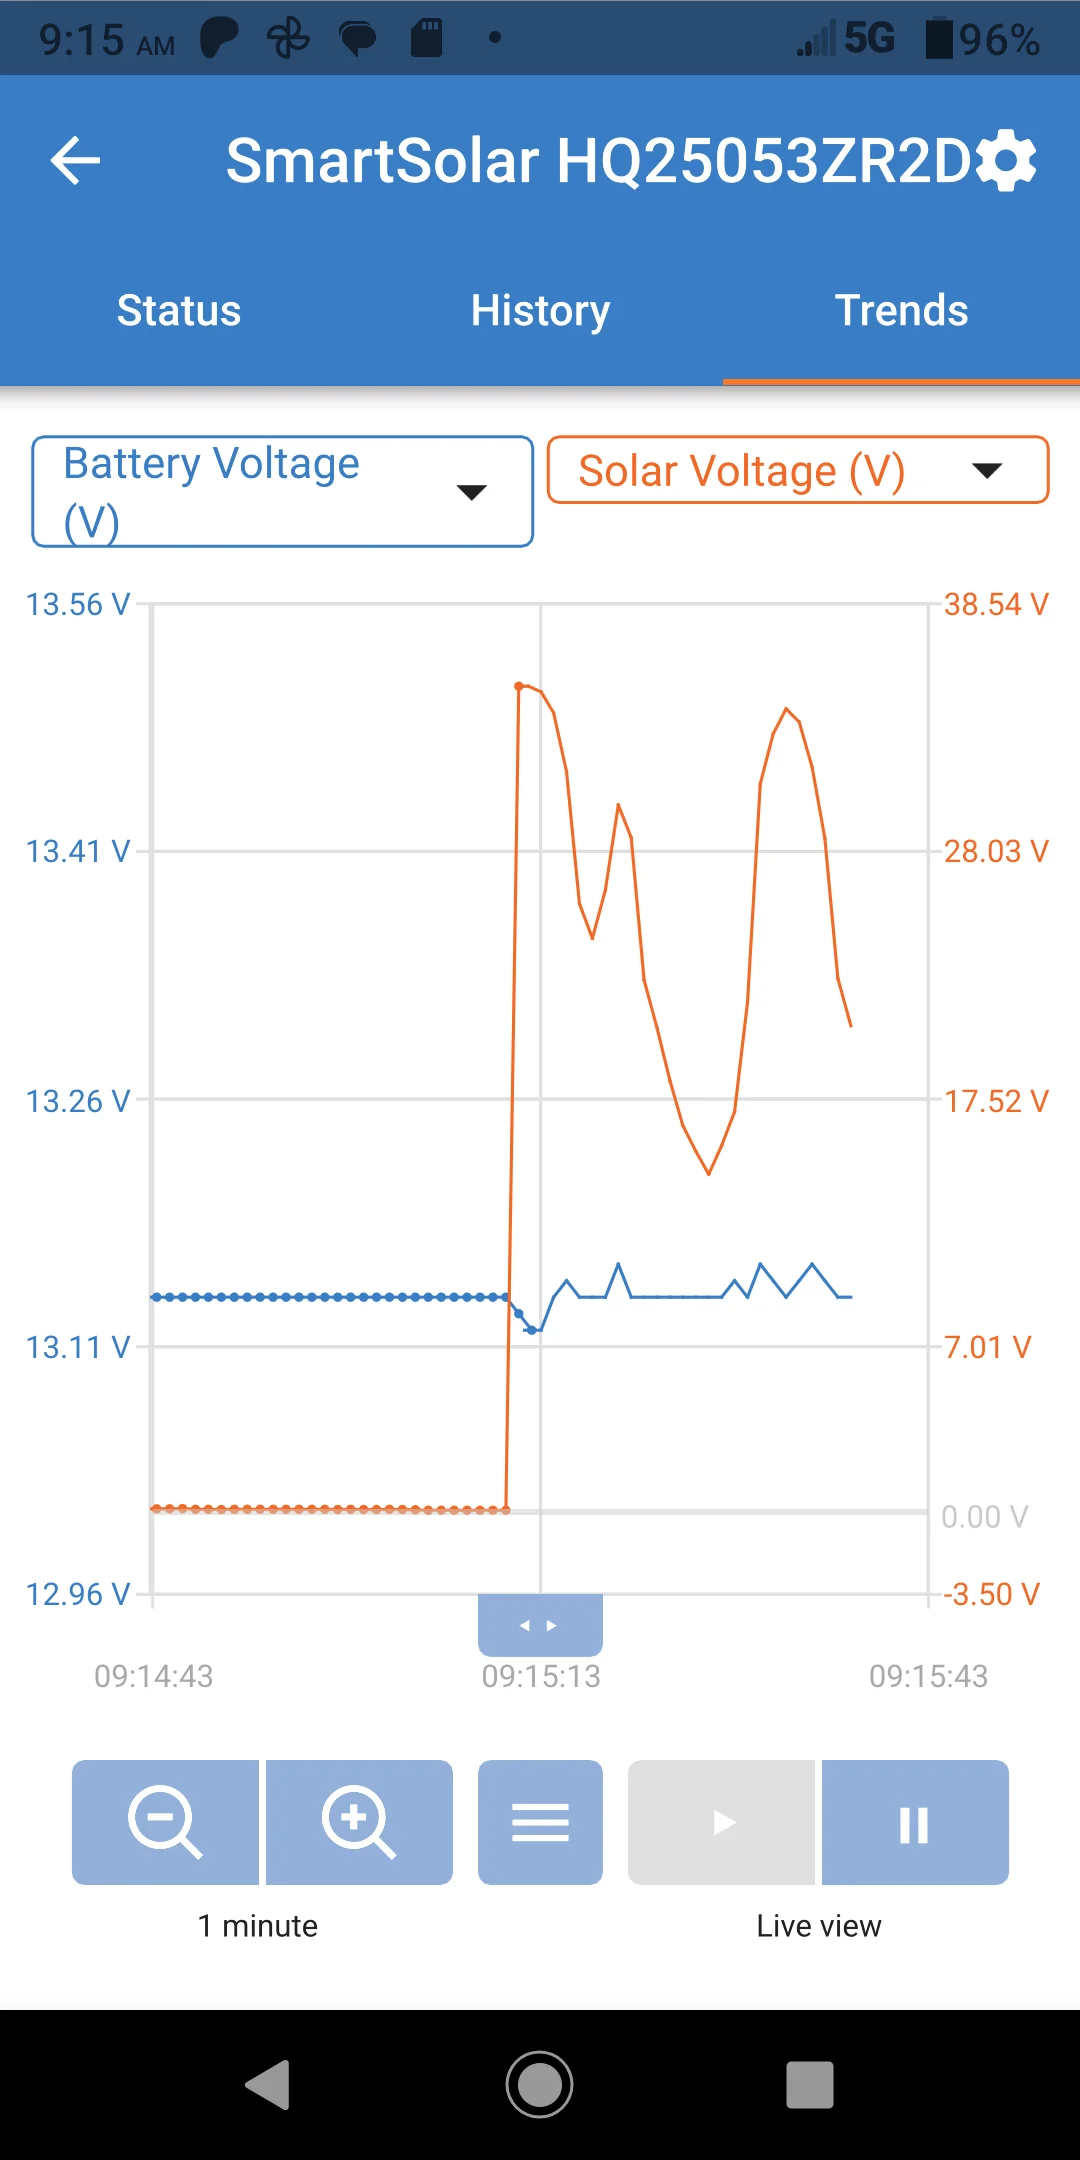1080x2160 pixels.
Task: Open Android recent apps square button
Action: point(810,2085)
